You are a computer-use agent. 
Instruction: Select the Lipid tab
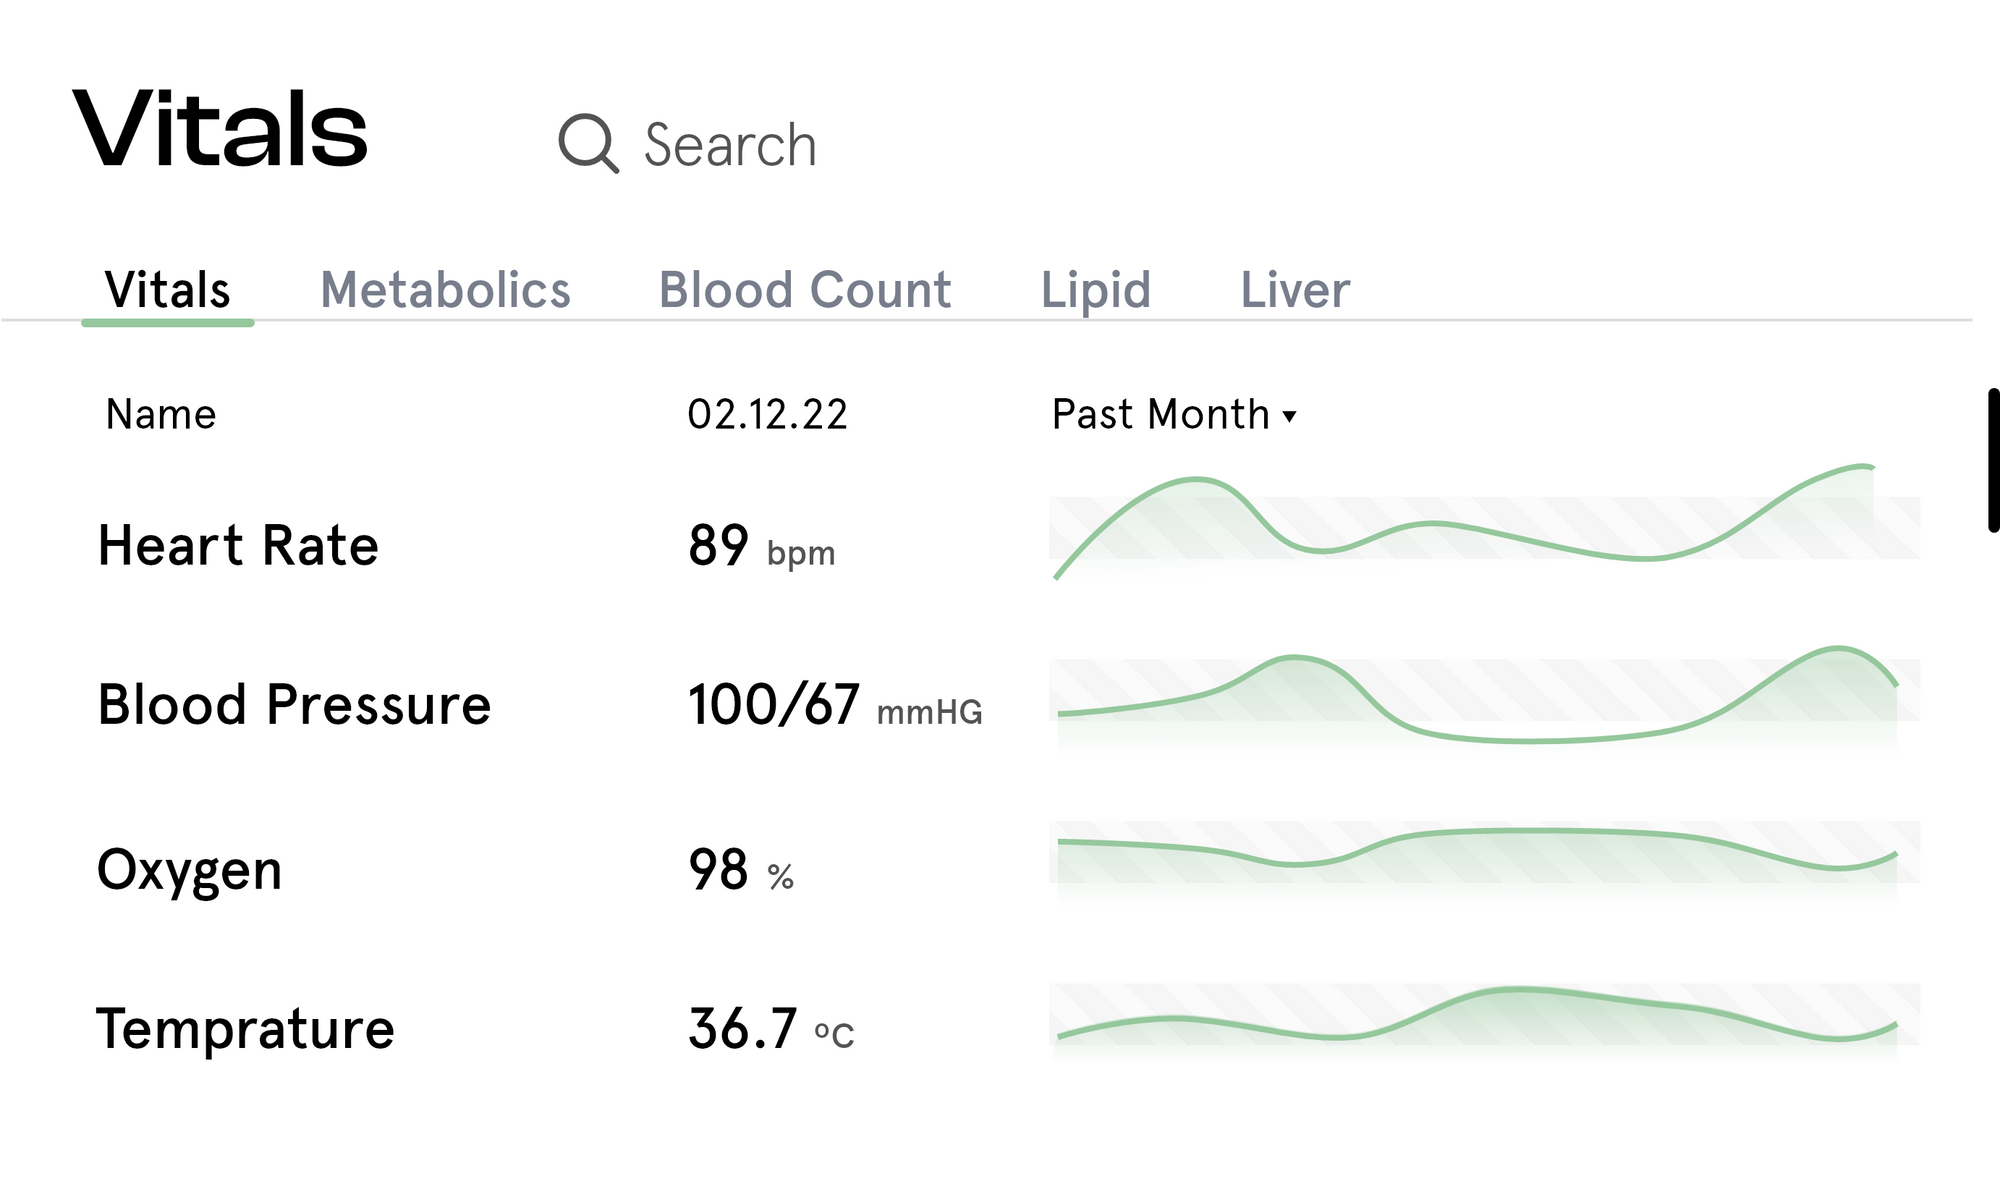click(1096, 291)
